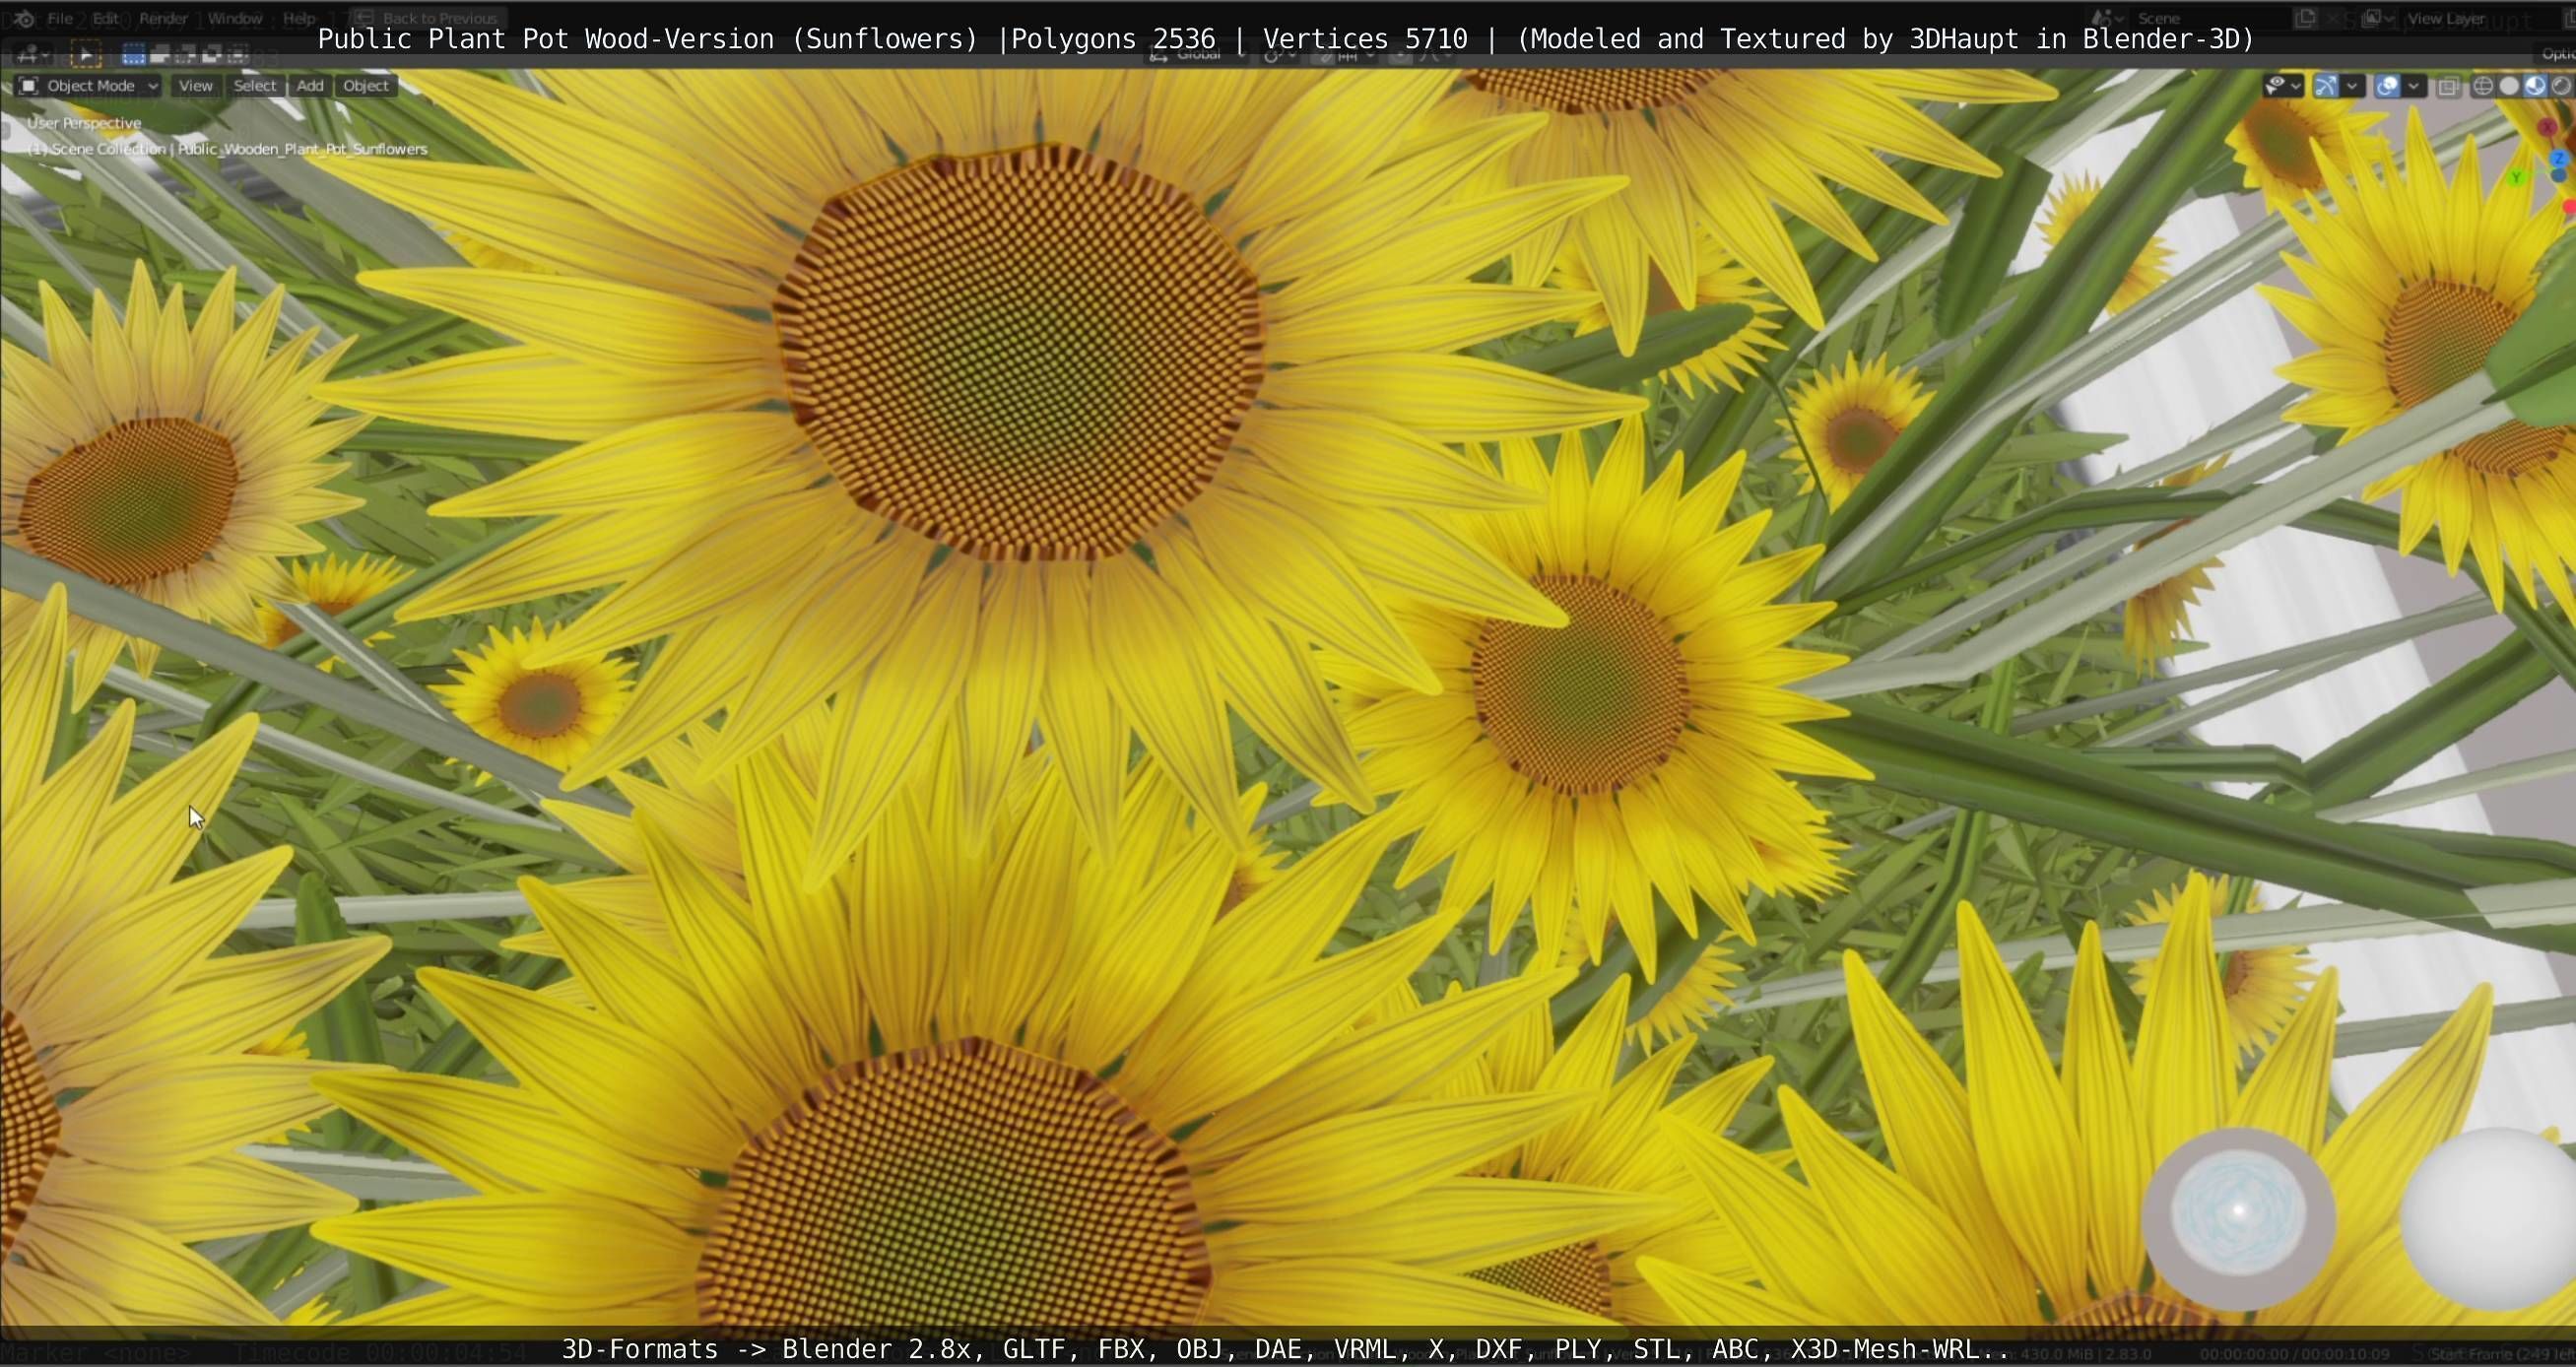Open the Global transform orientation dropdown
2576x1367 pixels.
(x=1197, y=55)
